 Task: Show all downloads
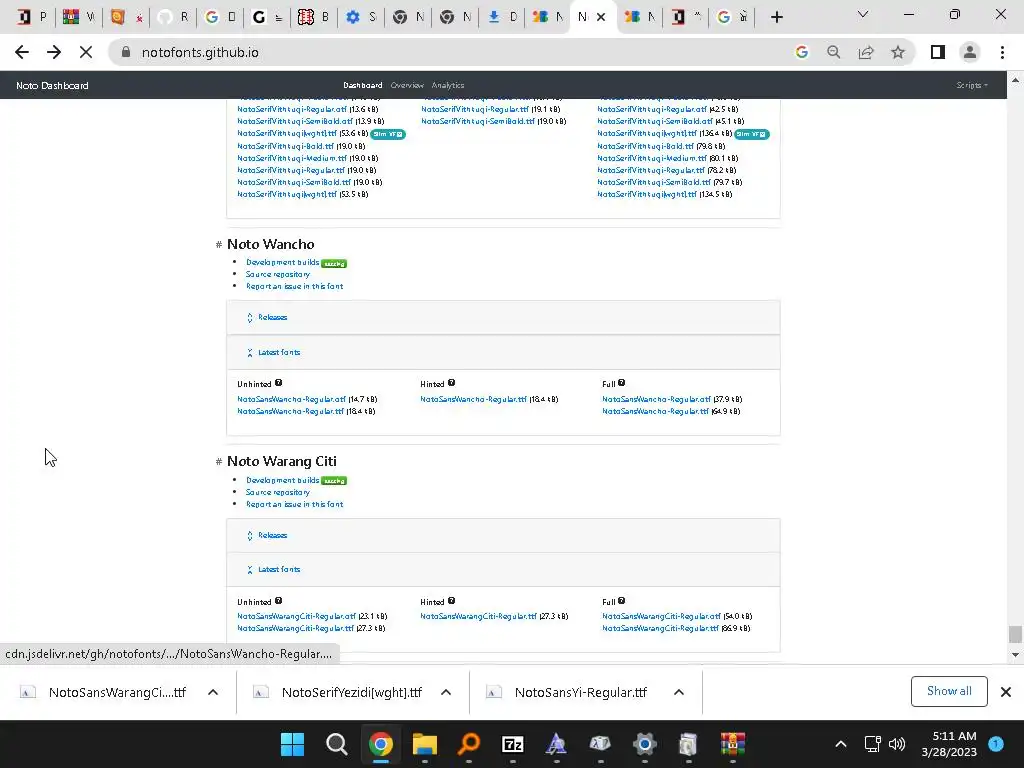pyautogui.click(x=949, y=691)
